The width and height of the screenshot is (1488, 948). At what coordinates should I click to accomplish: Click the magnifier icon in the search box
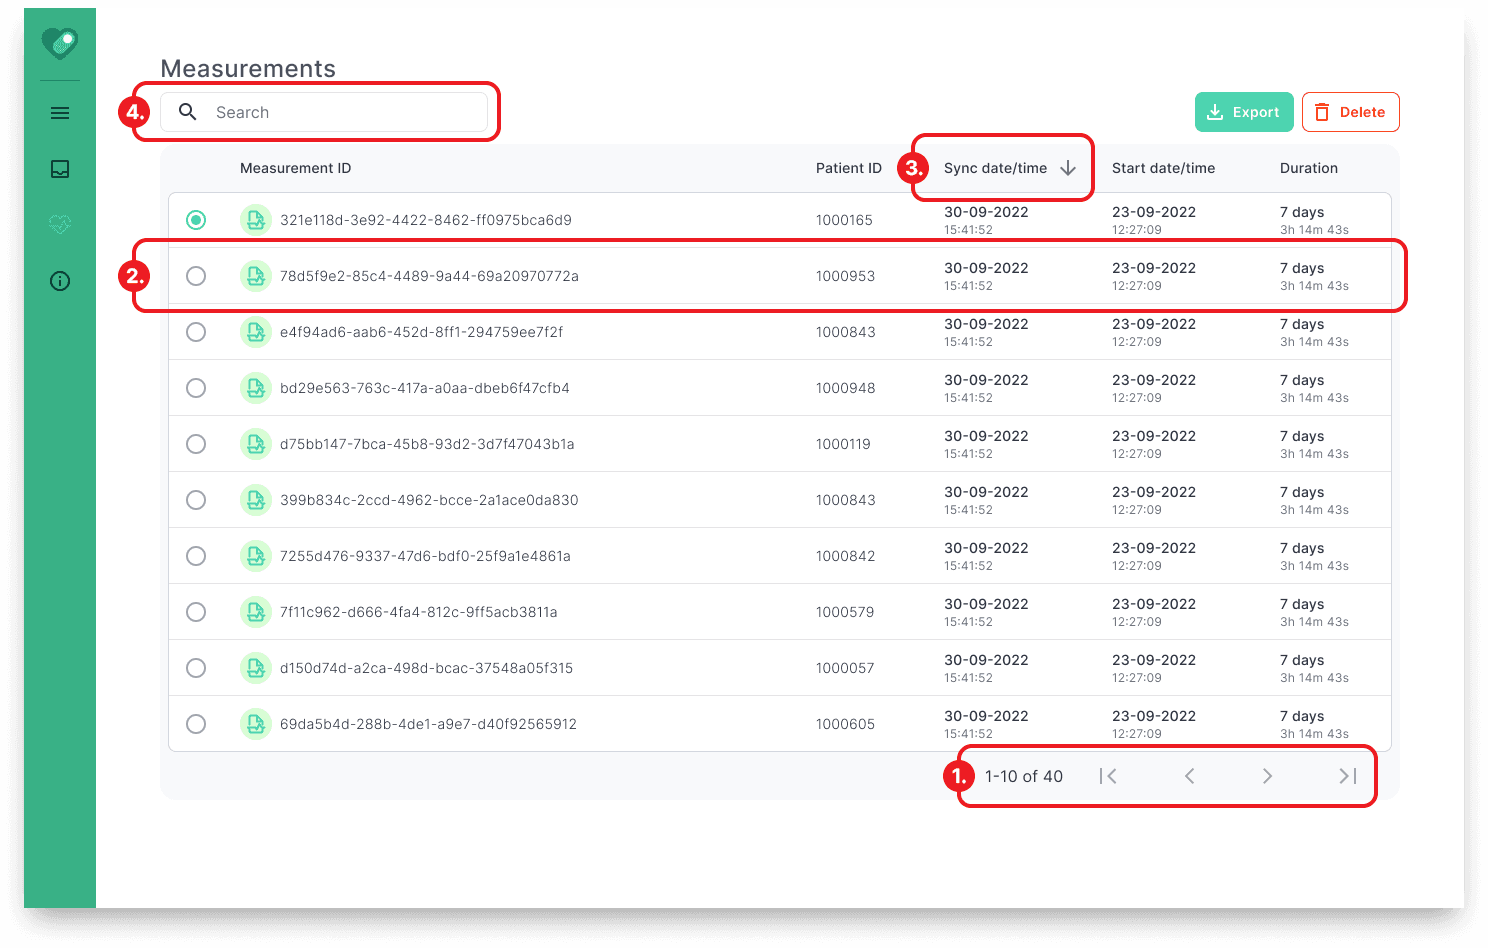point(187,112)
